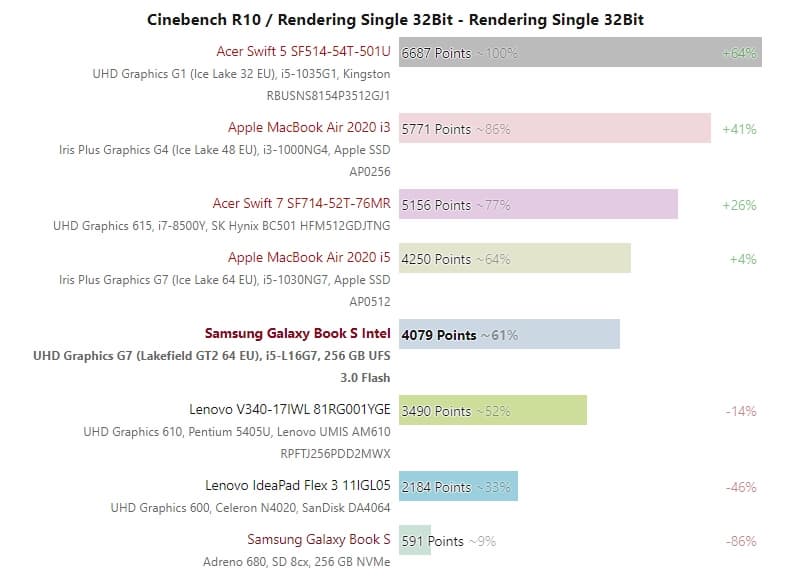Click the Cinebench R10 chart title

[395, 19]
